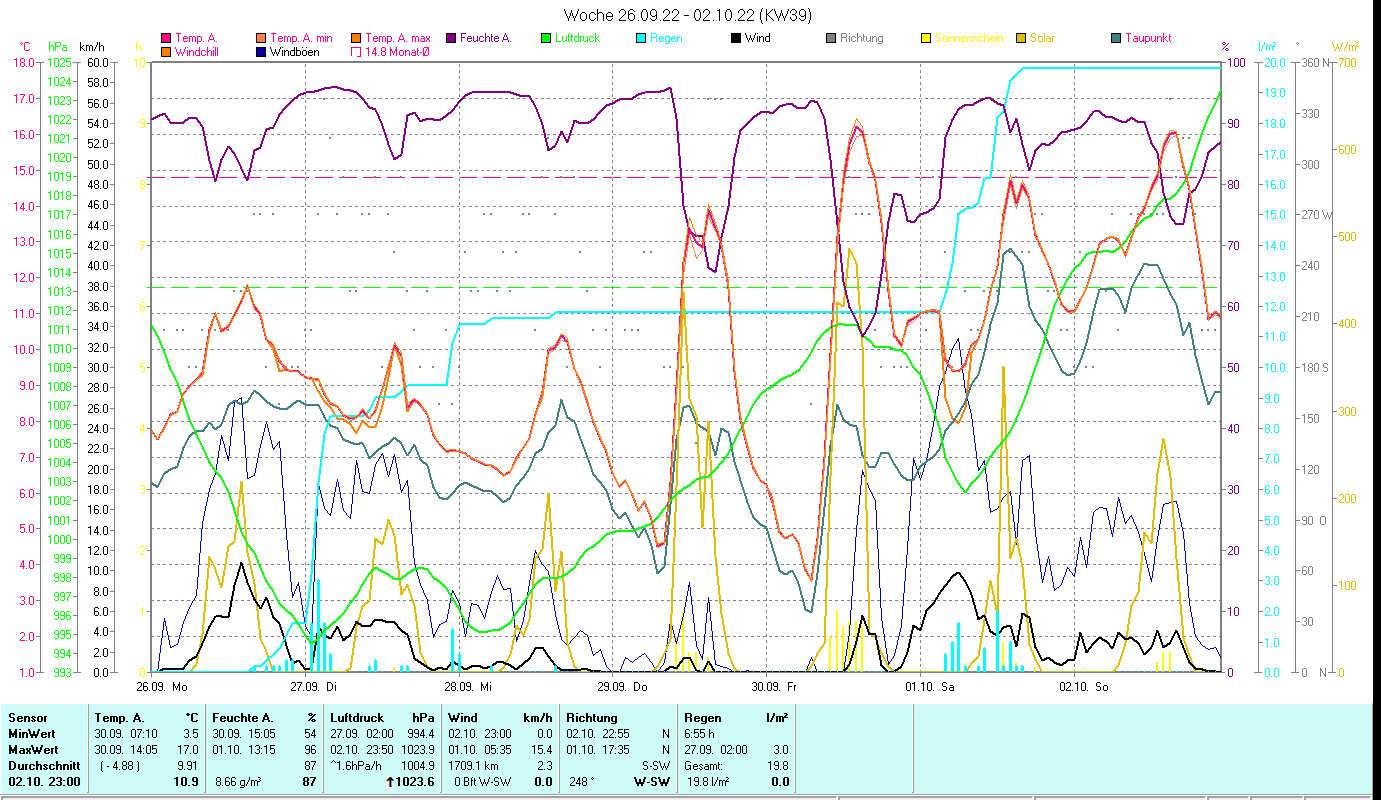Click the green Luftdruck legend swatch
This screenshot has width=1381, height=800.
point(546,38)
